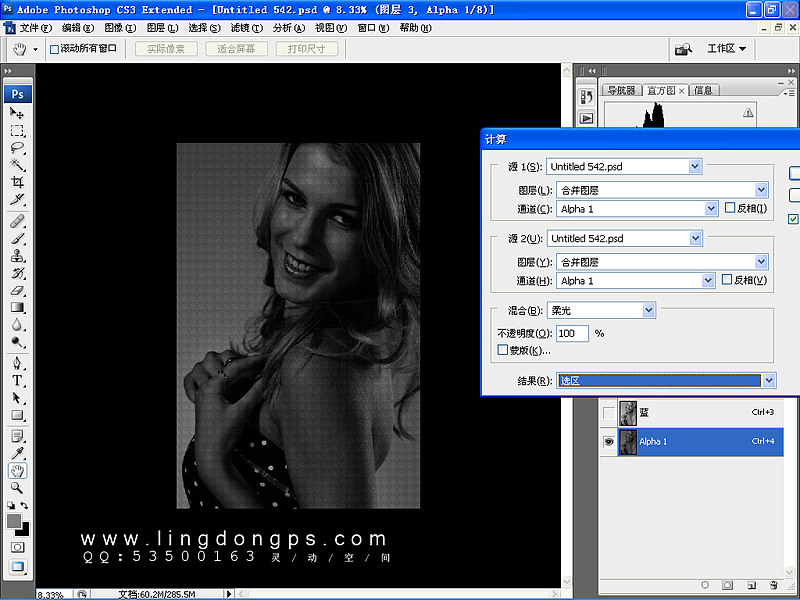Image resolution: width=800 pixels, height=600 pixels.
Task: Select the Dodge tool
Action: coord(17,342)
